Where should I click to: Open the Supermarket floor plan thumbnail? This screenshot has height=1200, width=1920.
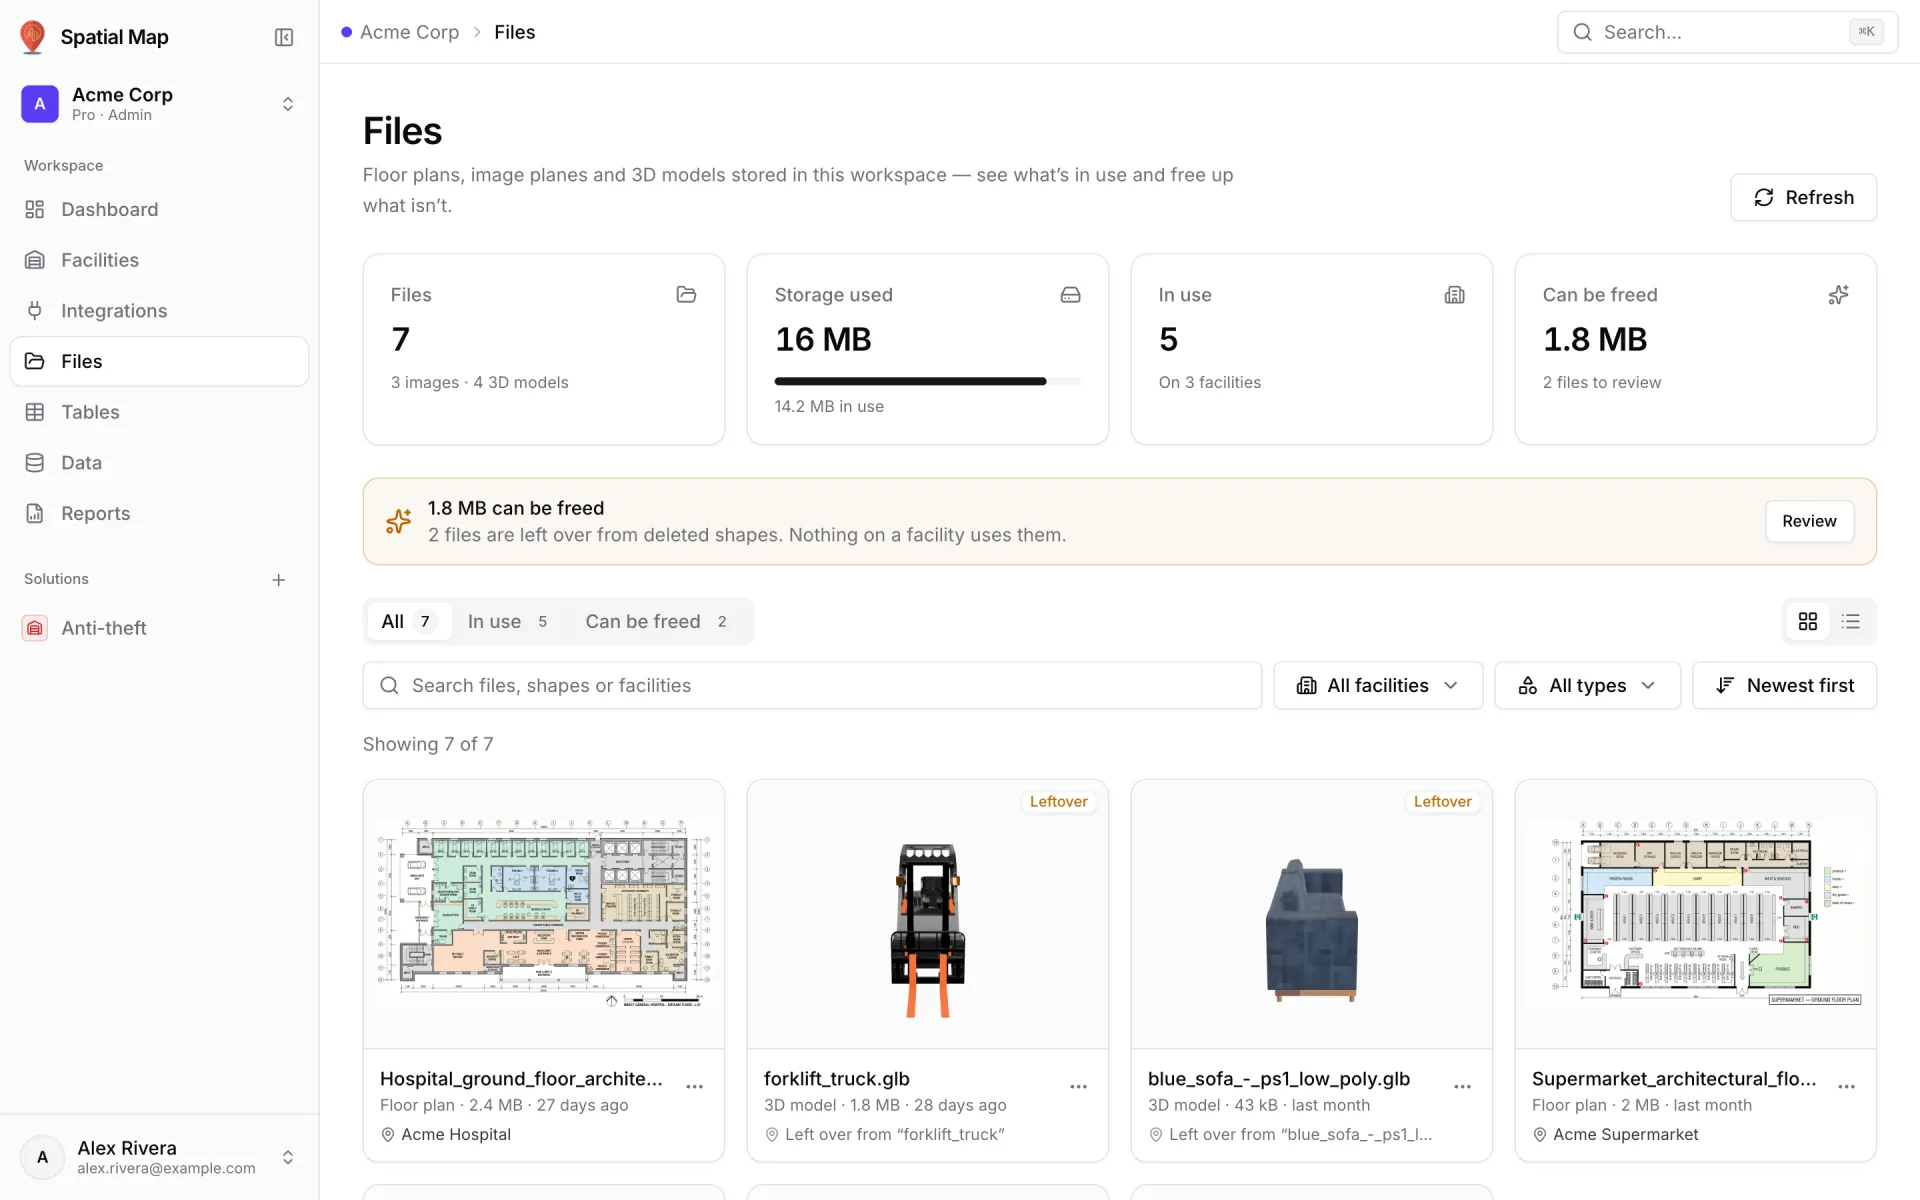[1696, 914]
